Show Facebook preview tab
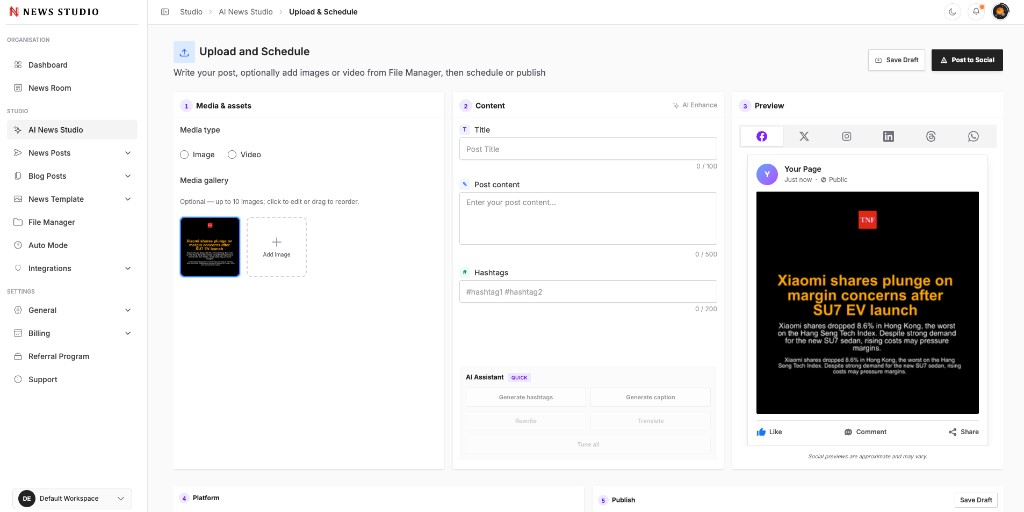Viewport: 1024px width, 512px height. (x=761, y=136)
